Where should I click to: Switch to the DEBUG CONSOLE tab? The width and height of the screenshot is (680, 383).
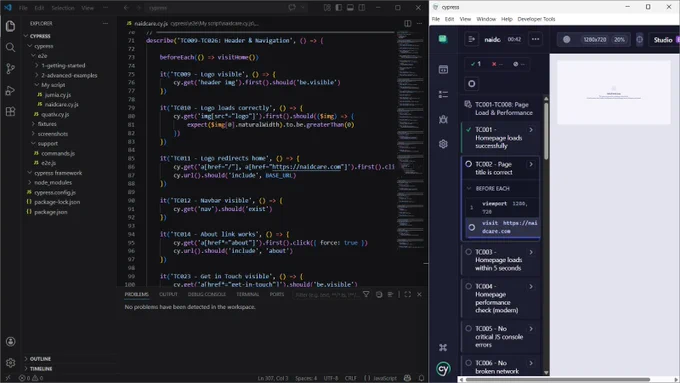coord(207,295)
